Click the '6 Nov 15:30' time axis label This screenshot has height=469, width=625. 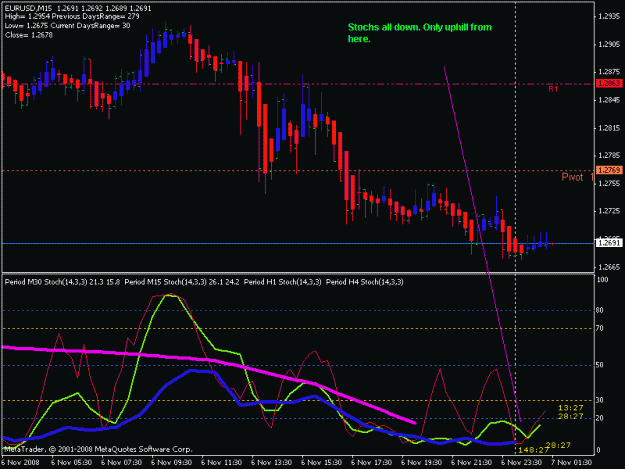coord(322,463)
